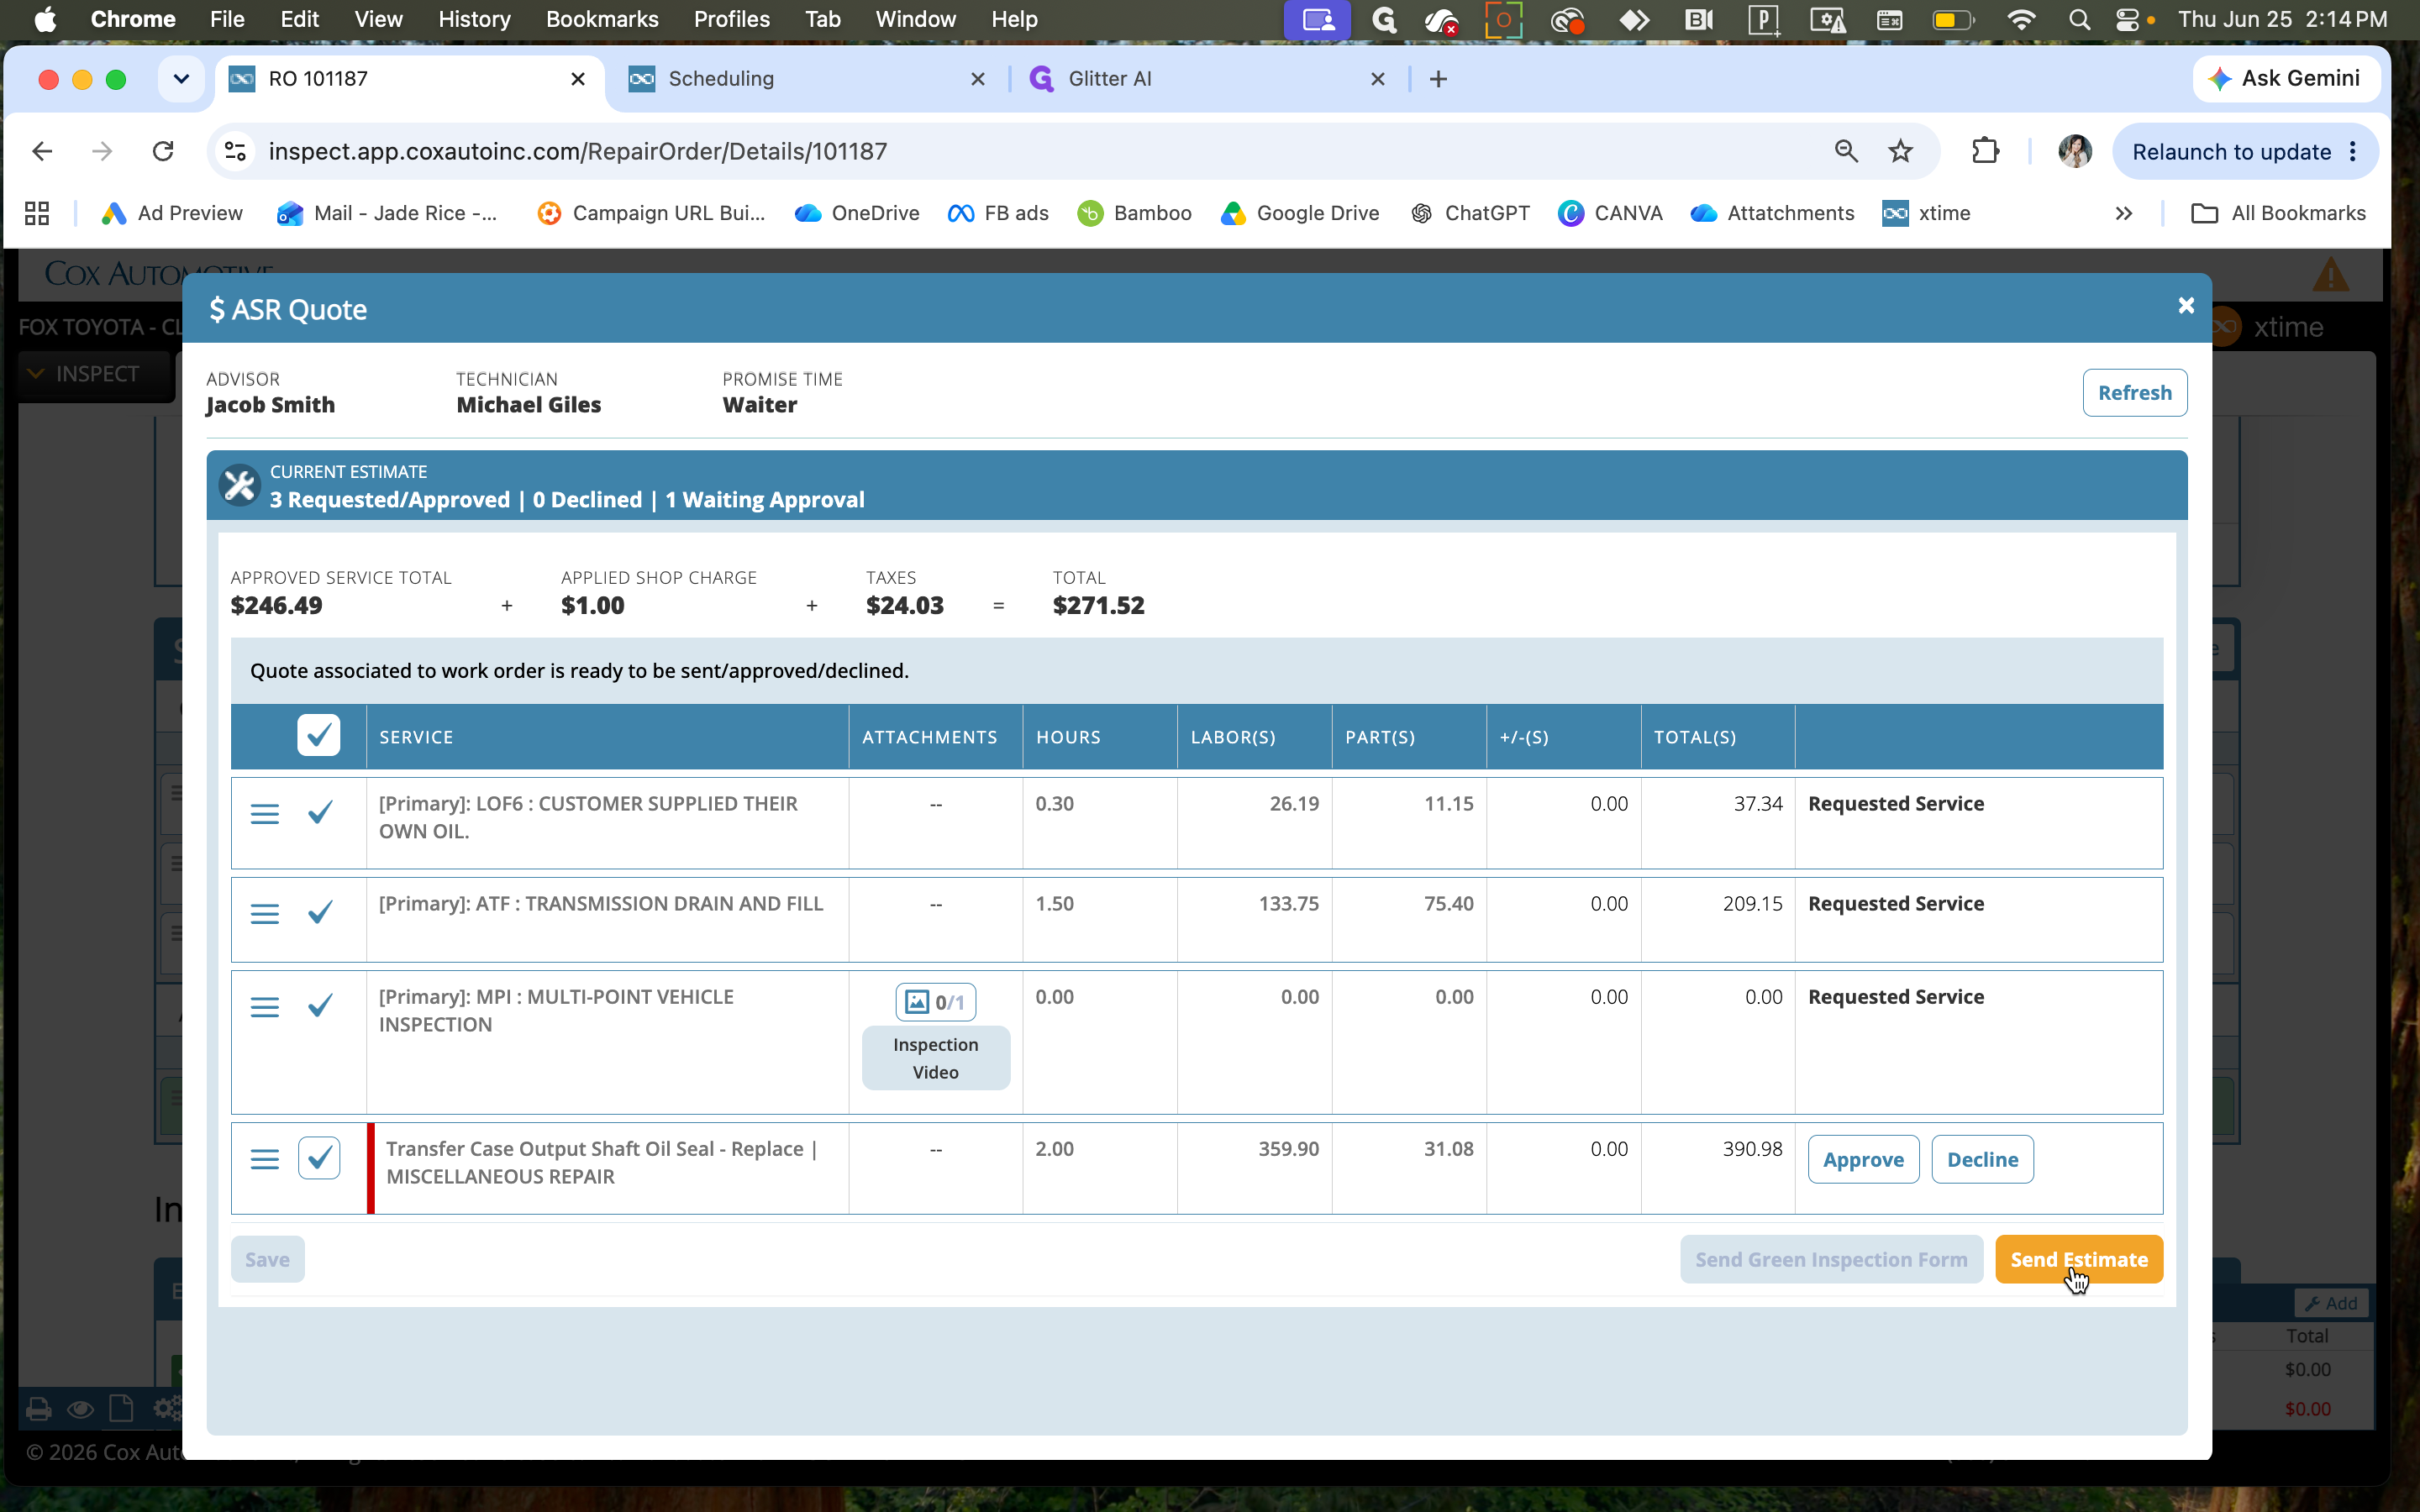2420x1512 pixels.
Task: Open the Bamboo bookmark
Action: click(1134, 213)
